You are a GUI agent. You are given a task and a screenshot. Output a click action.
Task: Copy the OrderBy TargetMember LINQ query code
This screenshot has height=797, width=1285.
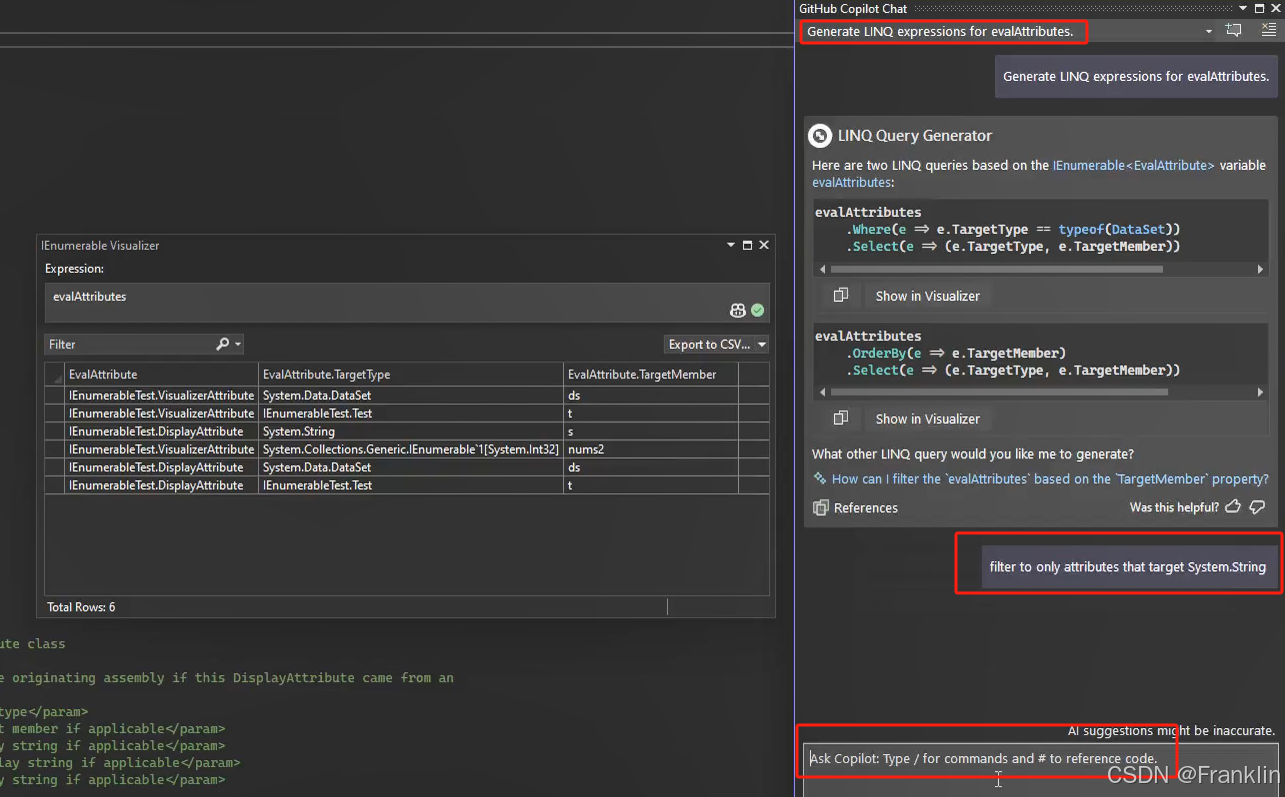[x=841, y=418]
